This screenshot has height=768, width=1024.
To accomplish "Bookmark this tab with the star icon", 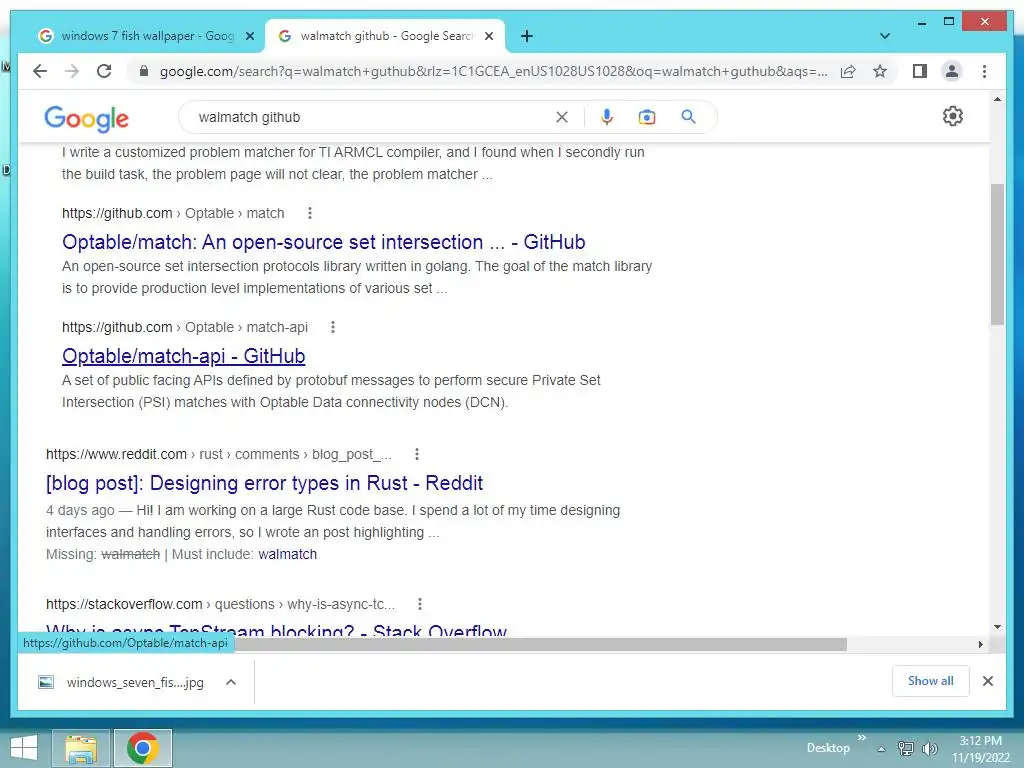I will click(880, 71).
